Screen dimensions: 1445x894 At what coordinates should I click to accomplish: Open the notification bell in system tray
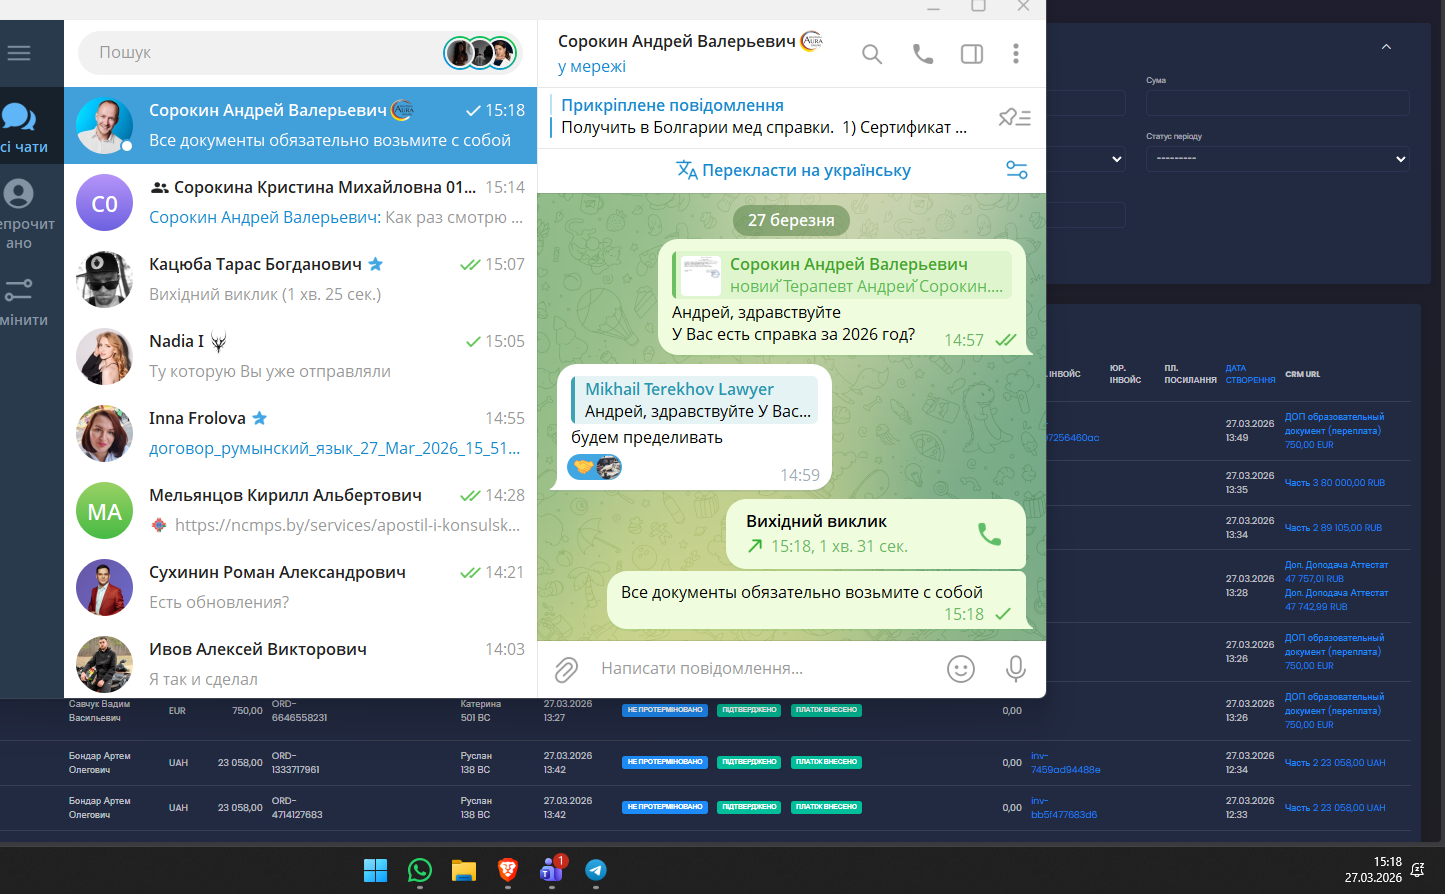[x=1417, y=870]
